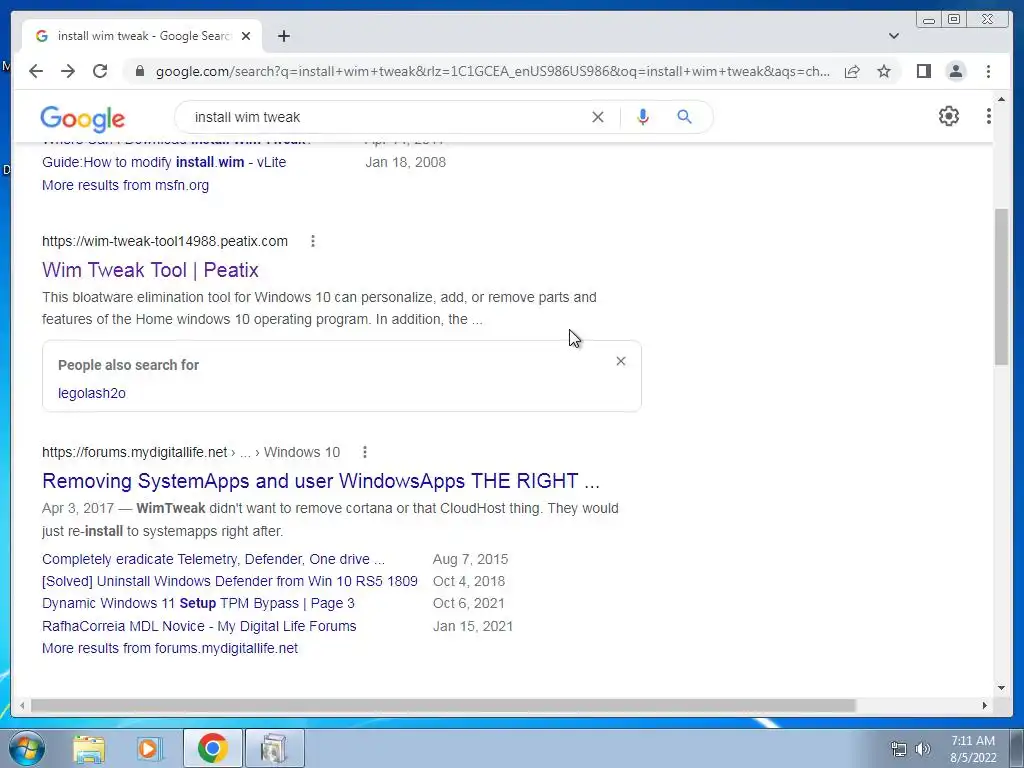
Task: Start voice search with the microphone
Action: (643, 117)
